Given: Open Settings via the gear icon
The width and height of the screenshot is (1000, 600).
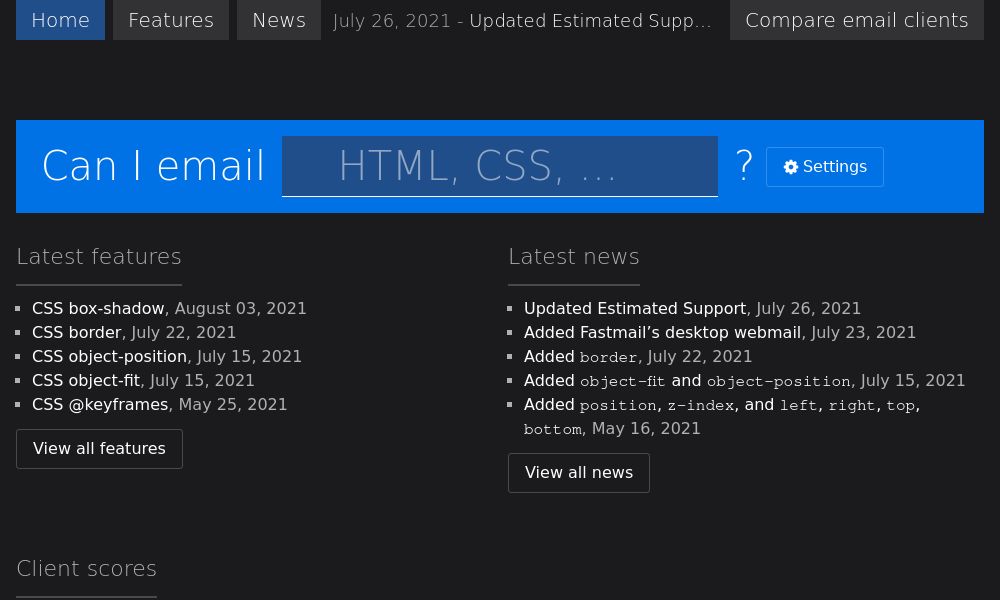Looking at the screenshot, I should tap(824, 166).
